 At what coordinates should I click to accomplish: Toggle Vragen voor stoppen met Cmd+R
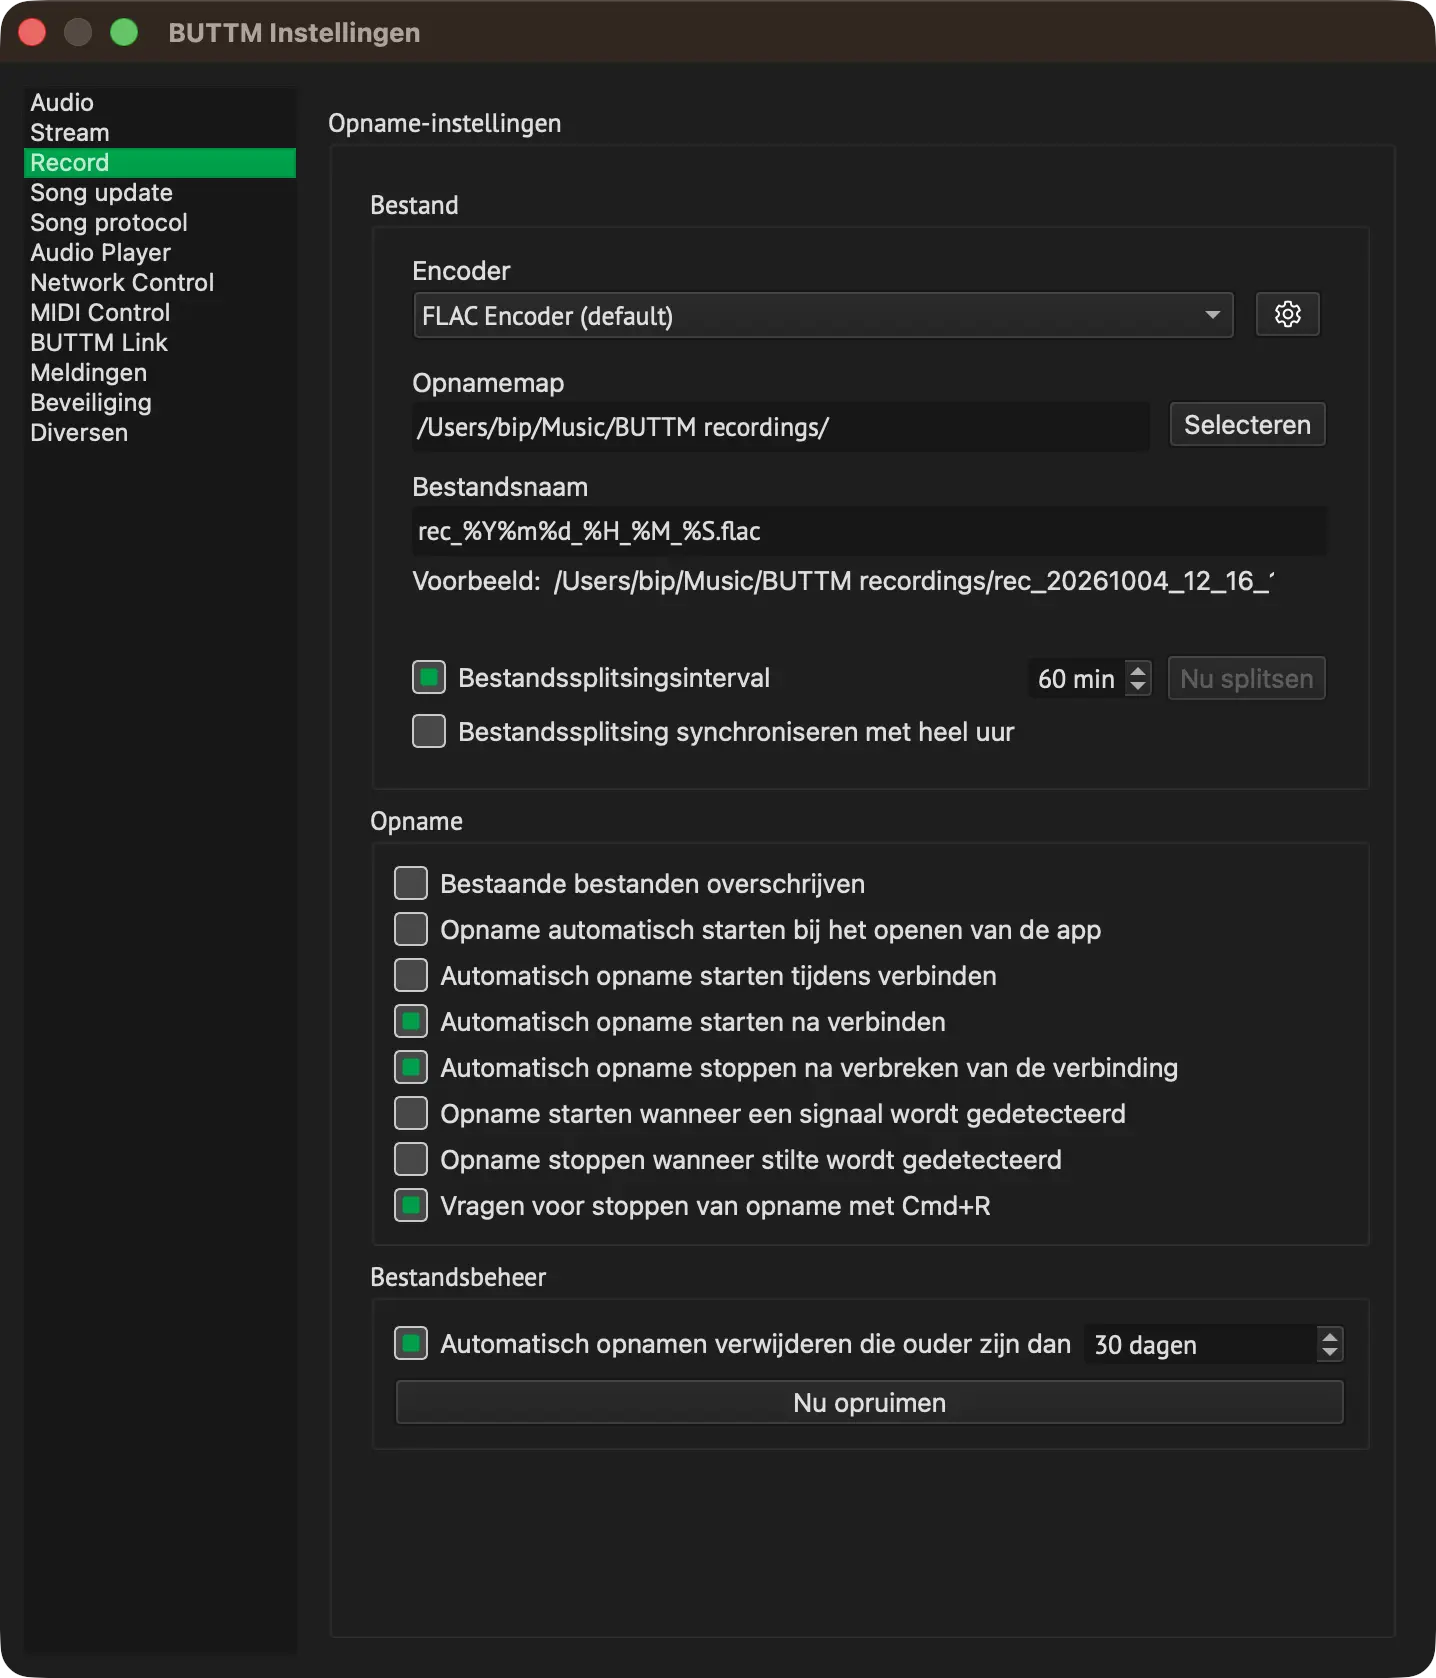(x=411, y=1205)
